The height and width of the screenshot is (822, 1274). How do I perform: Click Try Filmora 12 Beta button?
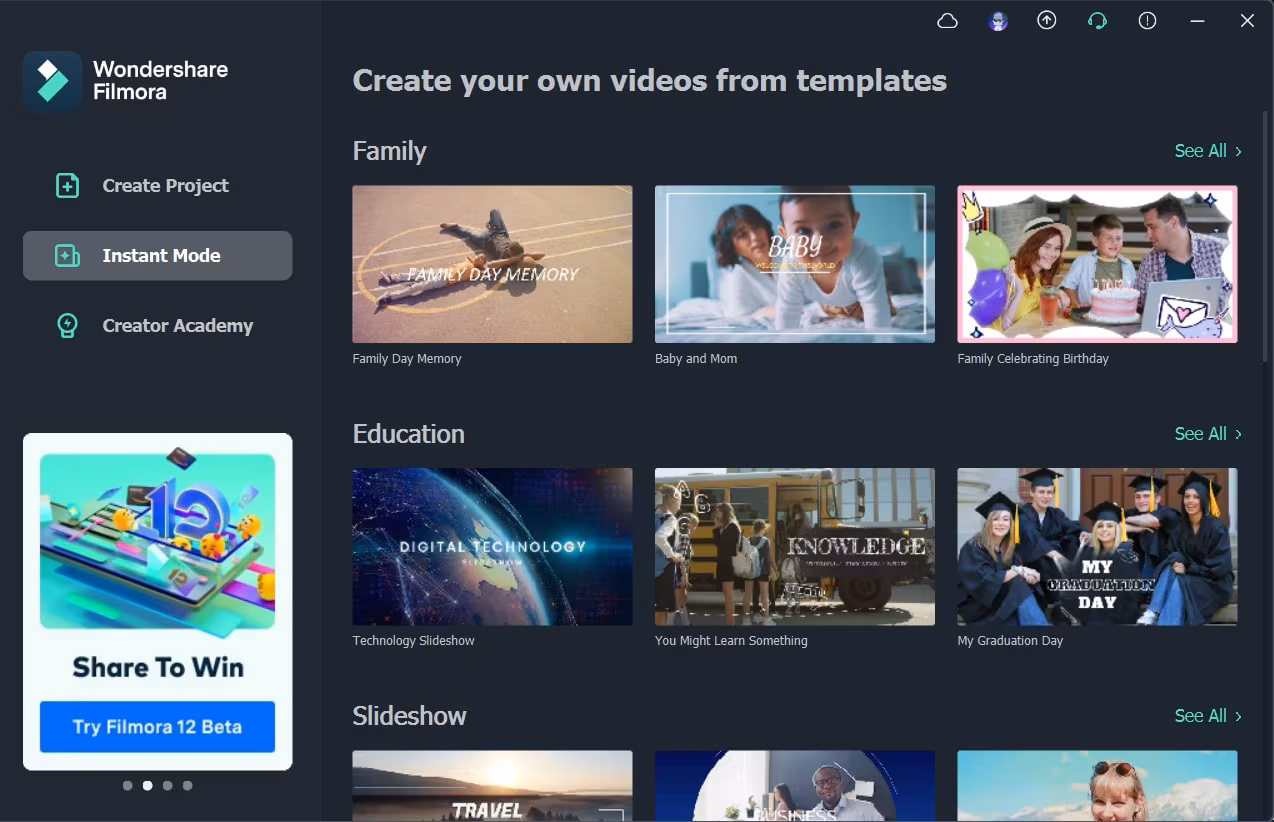(157, 727)
